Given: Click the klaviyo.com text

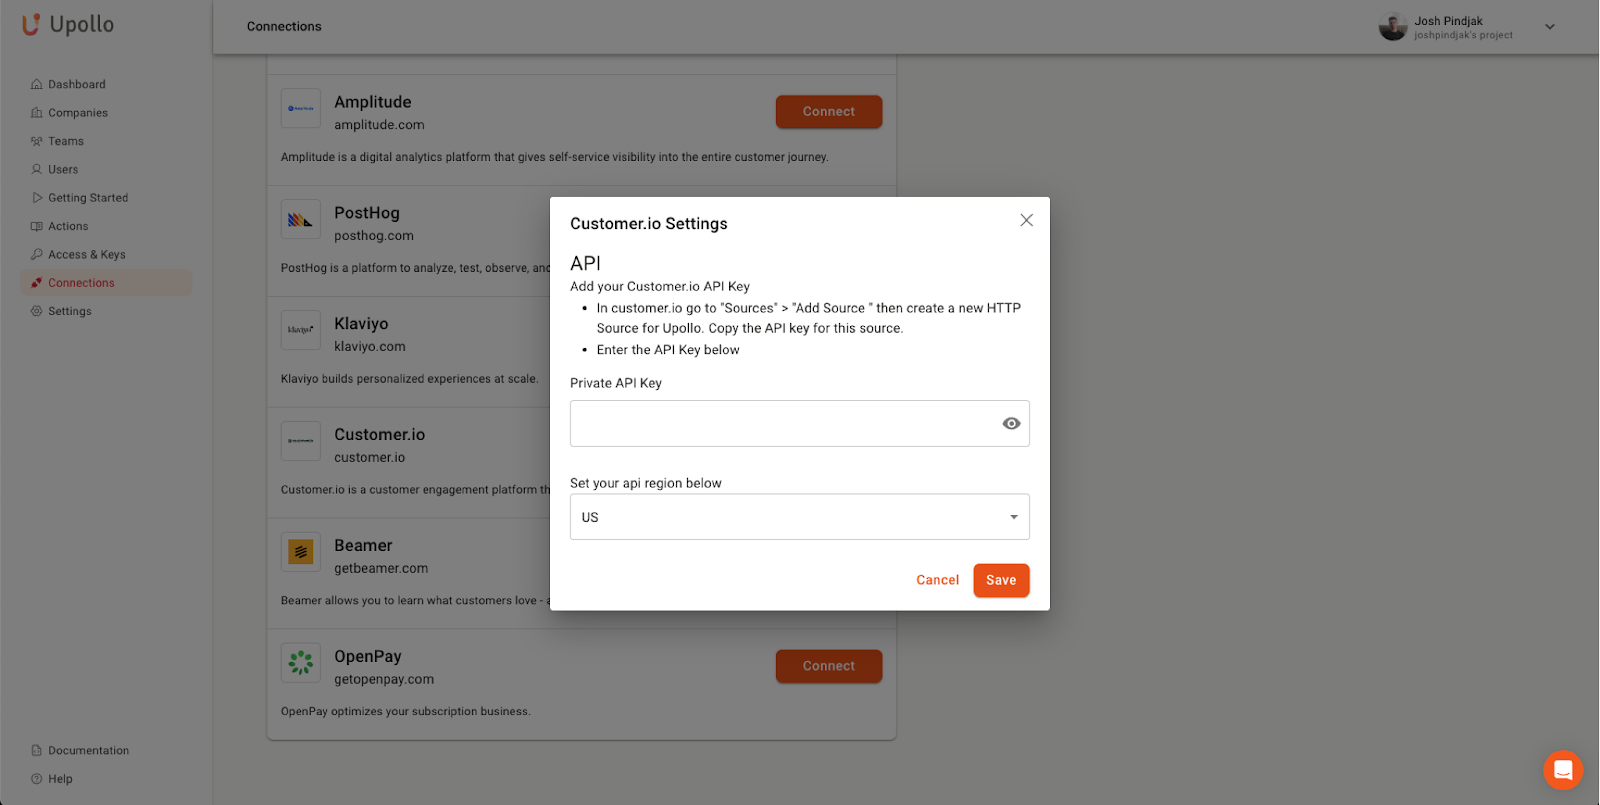Looking at the screenshot, I should 370,347.
